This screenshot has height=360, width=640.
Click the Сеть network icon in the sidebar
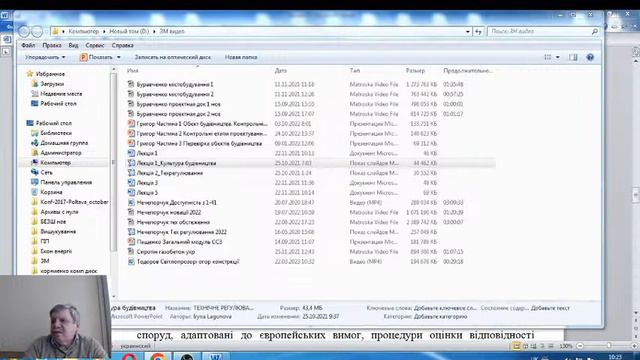point(35,172)
